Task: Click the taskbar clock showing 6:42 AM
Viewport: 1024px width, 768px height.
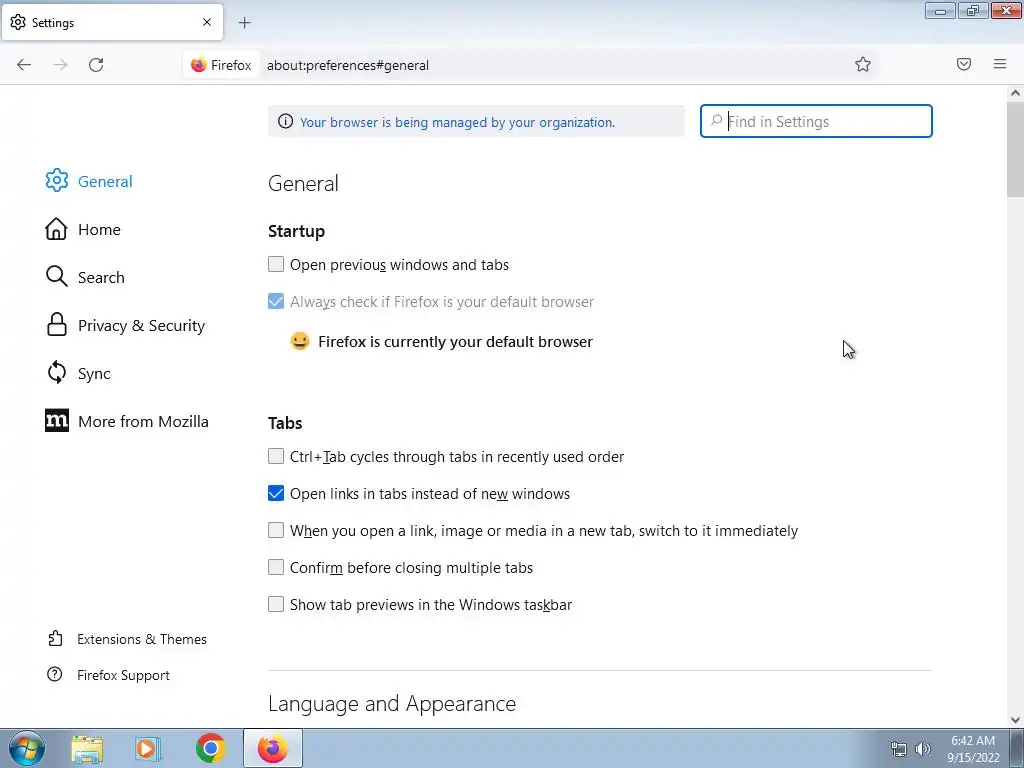Action: point(973,749)
